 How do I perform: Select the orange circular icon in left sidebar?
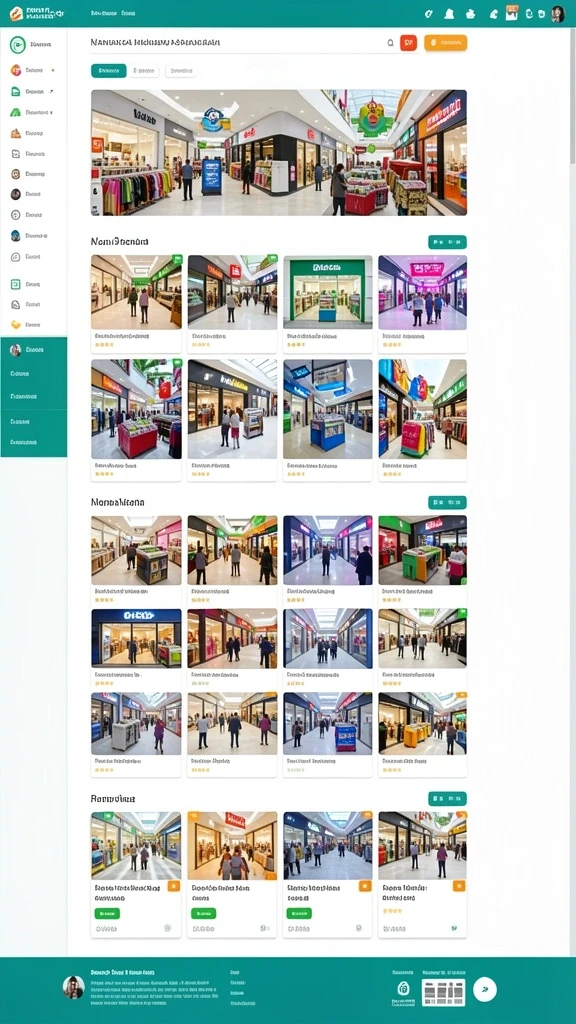16,70
